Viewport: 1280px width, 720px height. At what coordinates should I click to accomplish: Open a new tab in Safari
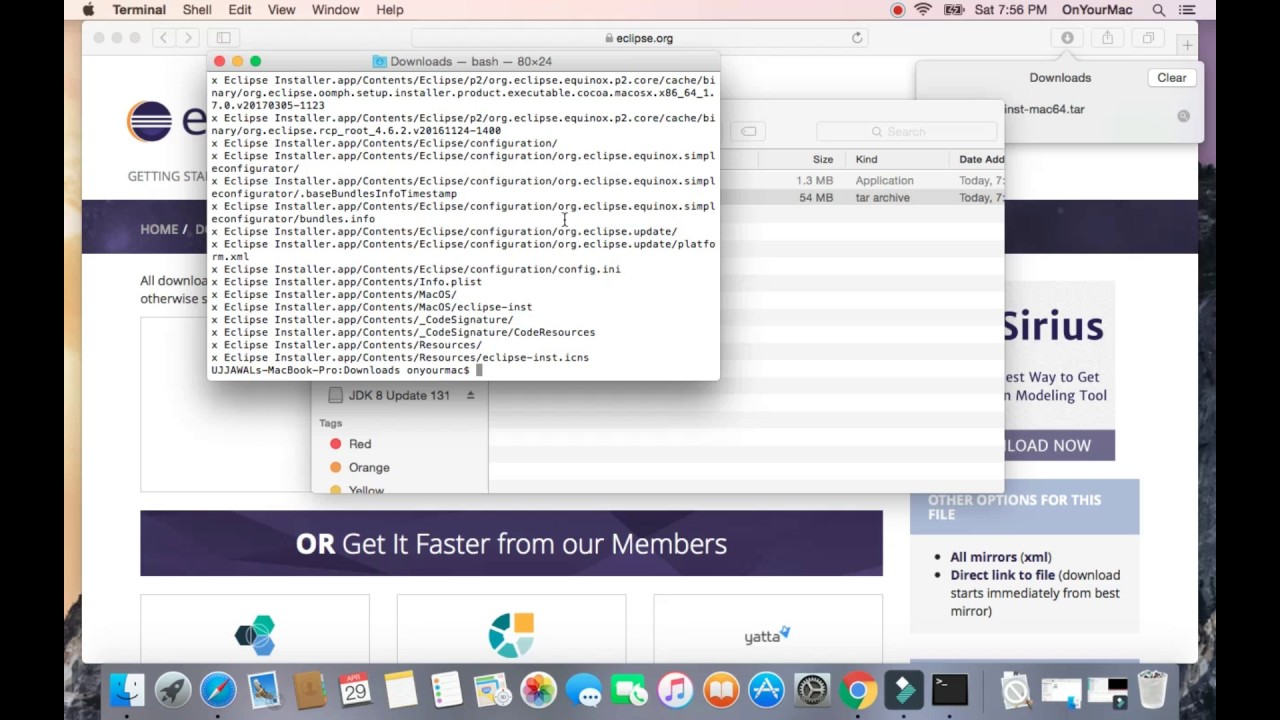(1187, 45)
